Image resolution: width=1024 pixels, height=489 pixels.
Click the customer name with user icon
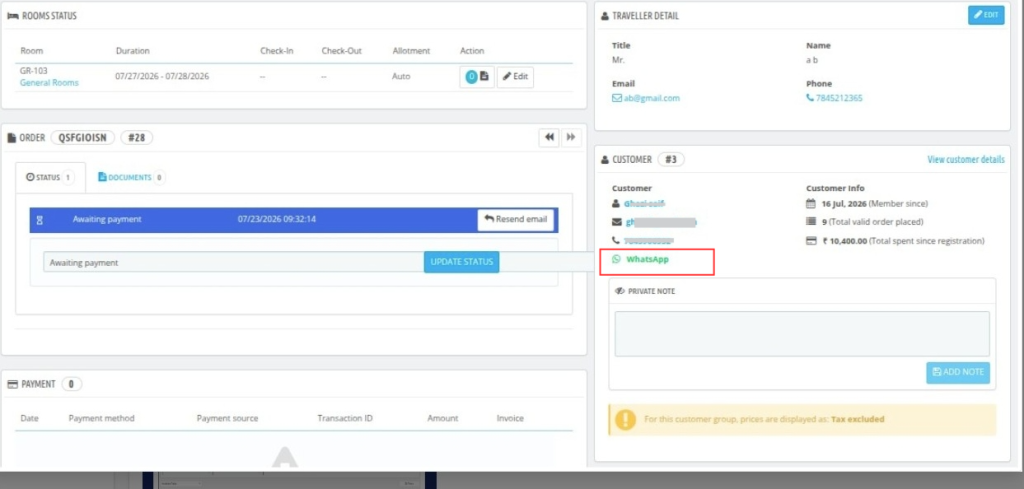[x=639, y=204]
